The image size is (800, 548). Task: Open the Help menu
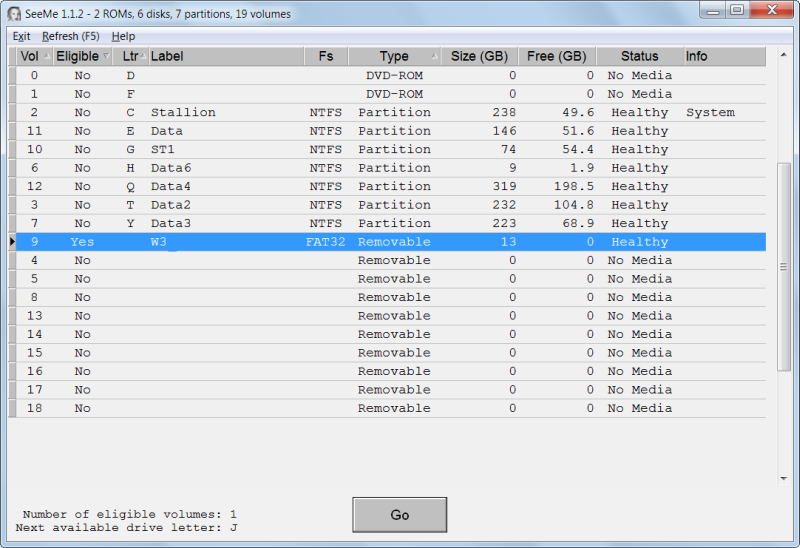pyautogui.click(x=123, y=36)
